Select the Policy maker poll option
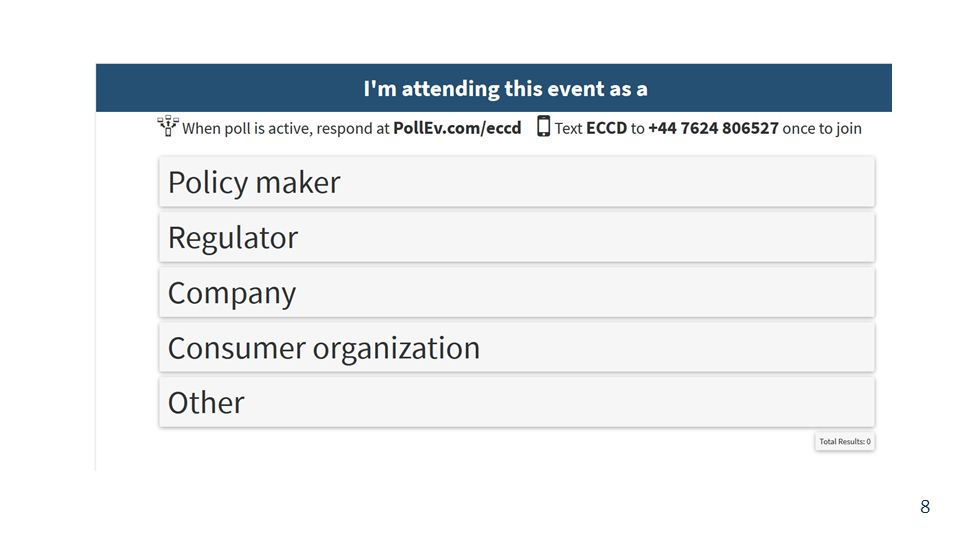The image size is (960, 540). [517, 182]
